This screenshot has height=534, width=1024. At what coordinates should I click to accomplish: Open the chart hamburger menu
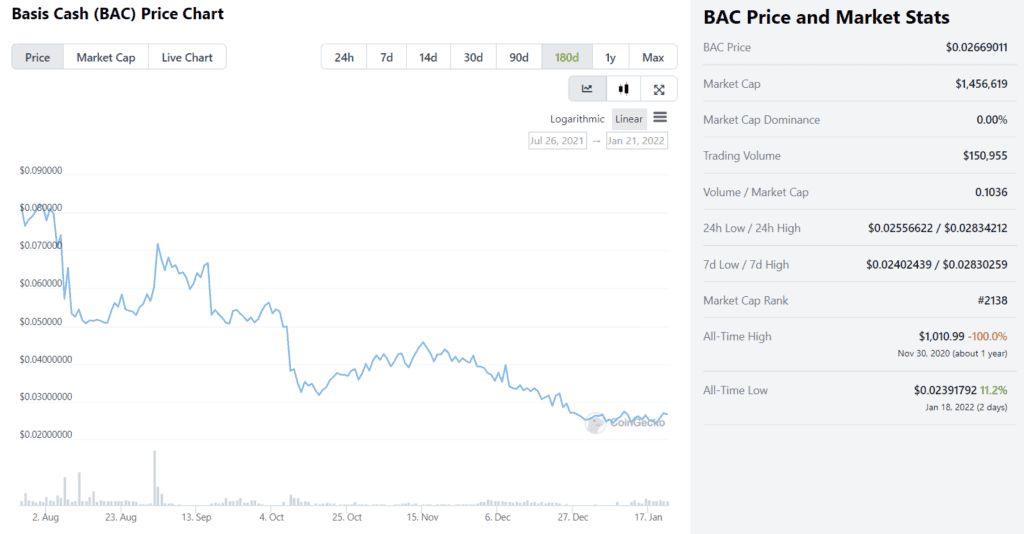tap(660, 118)
